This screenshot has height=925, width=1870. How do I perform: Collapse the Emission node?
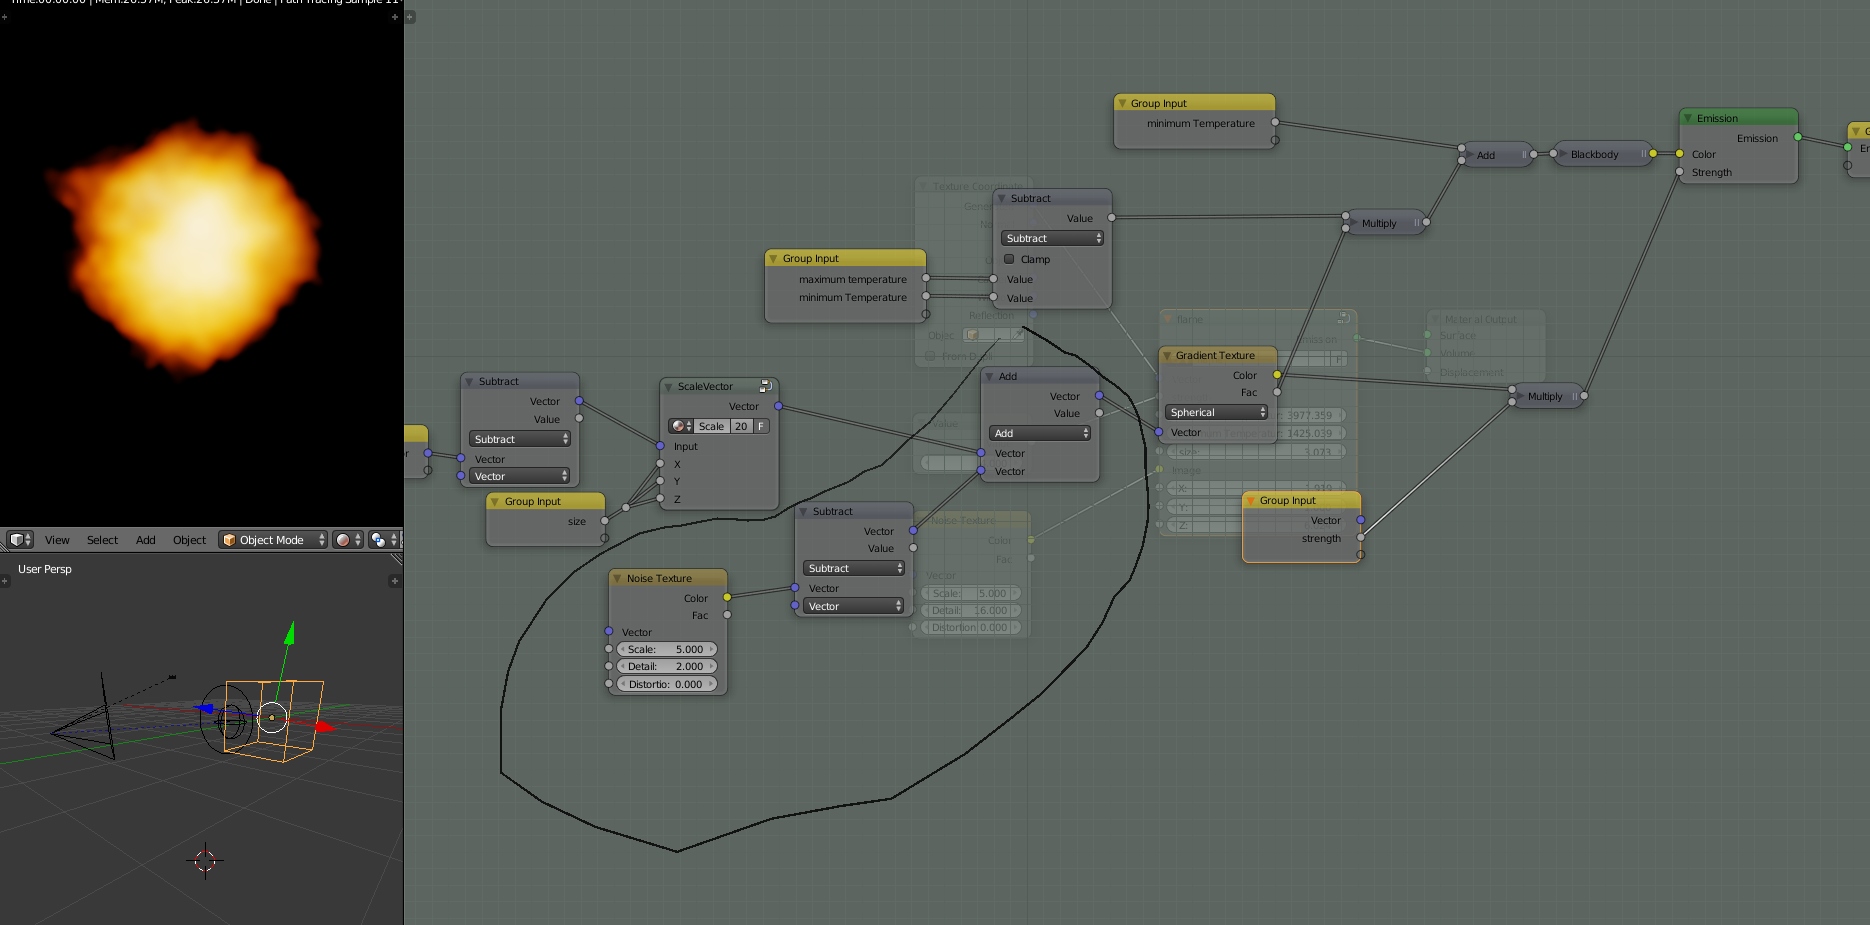coord(1687,118)
